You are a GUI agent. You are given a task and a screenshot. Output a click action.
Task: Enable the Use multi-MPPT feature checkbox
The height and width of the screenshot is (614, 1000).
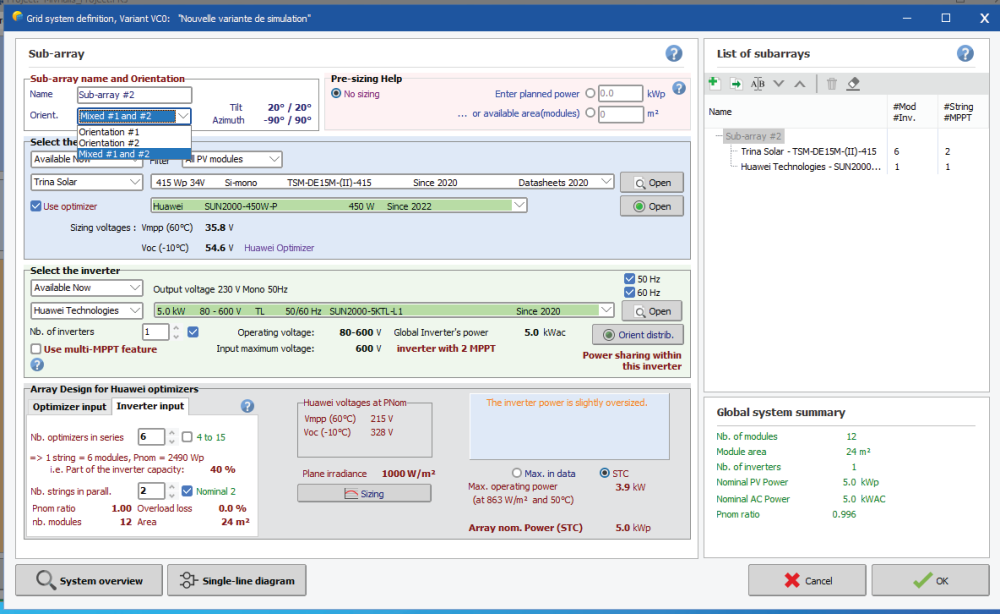click(x=37, y=348)
